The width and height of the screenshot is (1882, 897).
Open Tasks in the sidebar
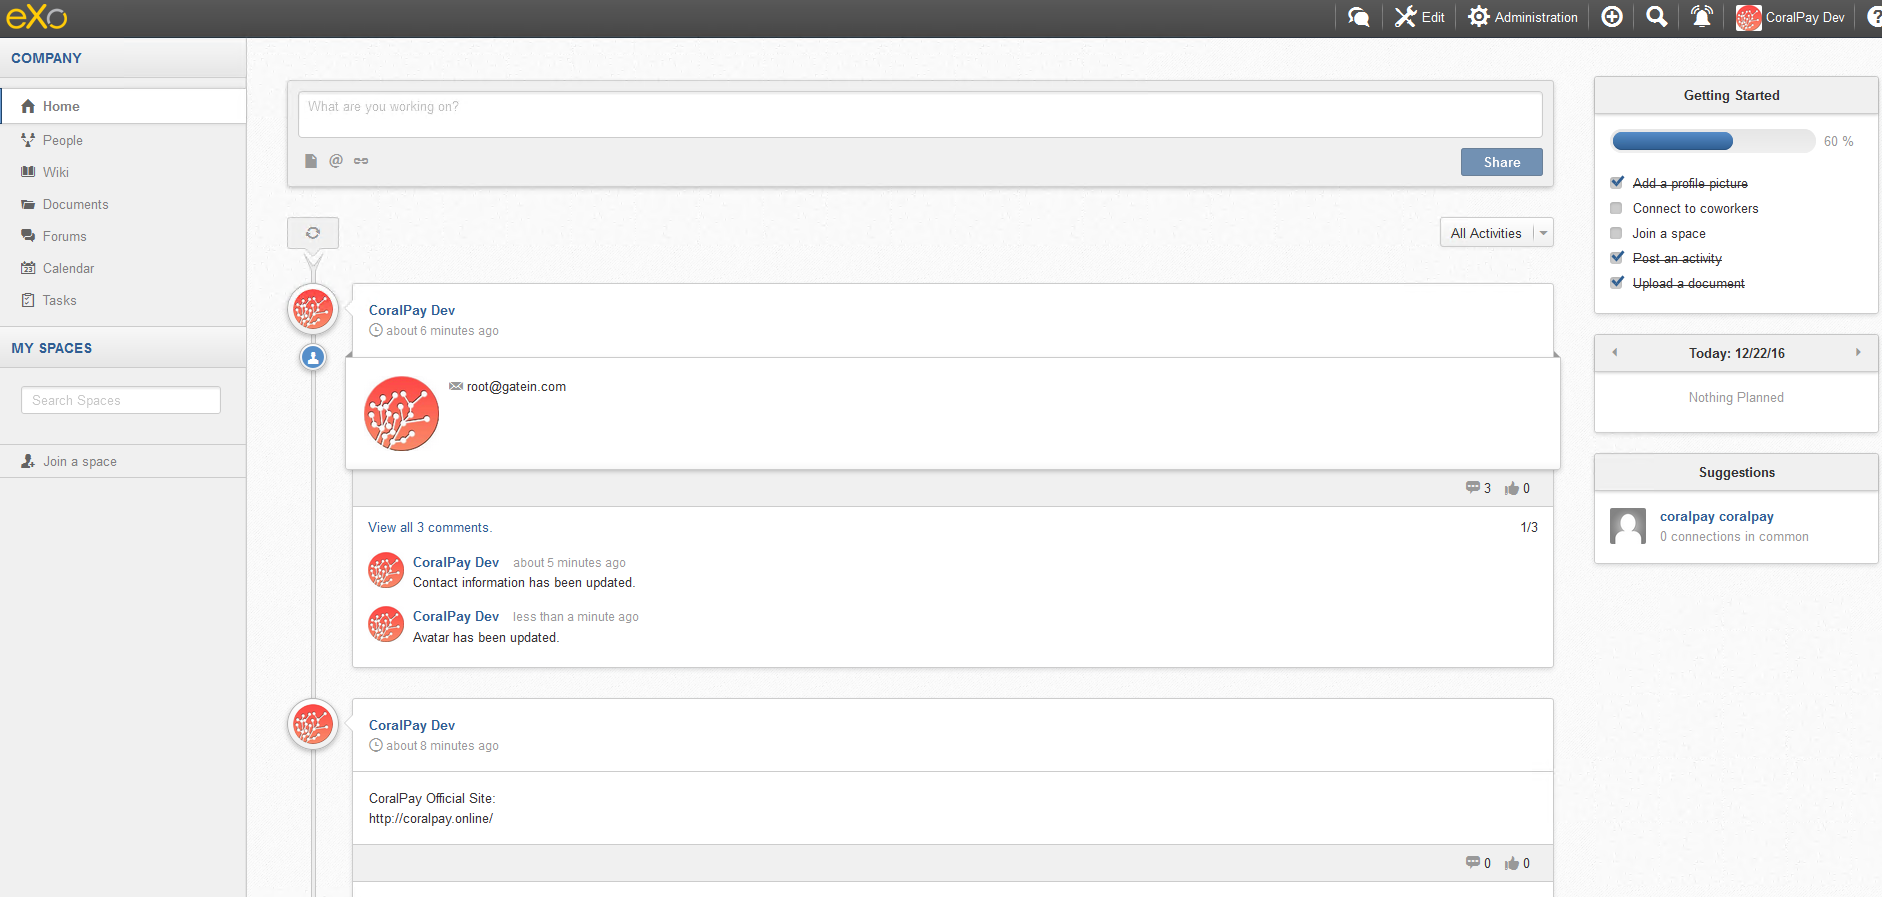[59, 300]
